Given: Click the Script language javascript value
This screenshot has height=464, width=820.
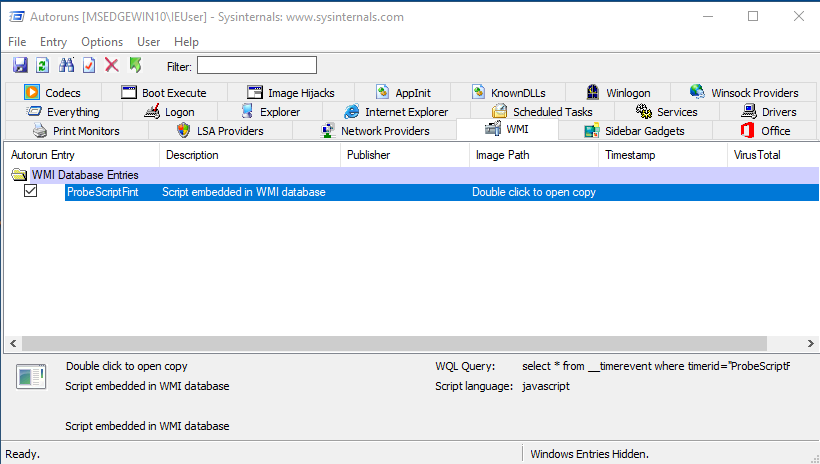Looking at the screenshot, I should (546, 386).
